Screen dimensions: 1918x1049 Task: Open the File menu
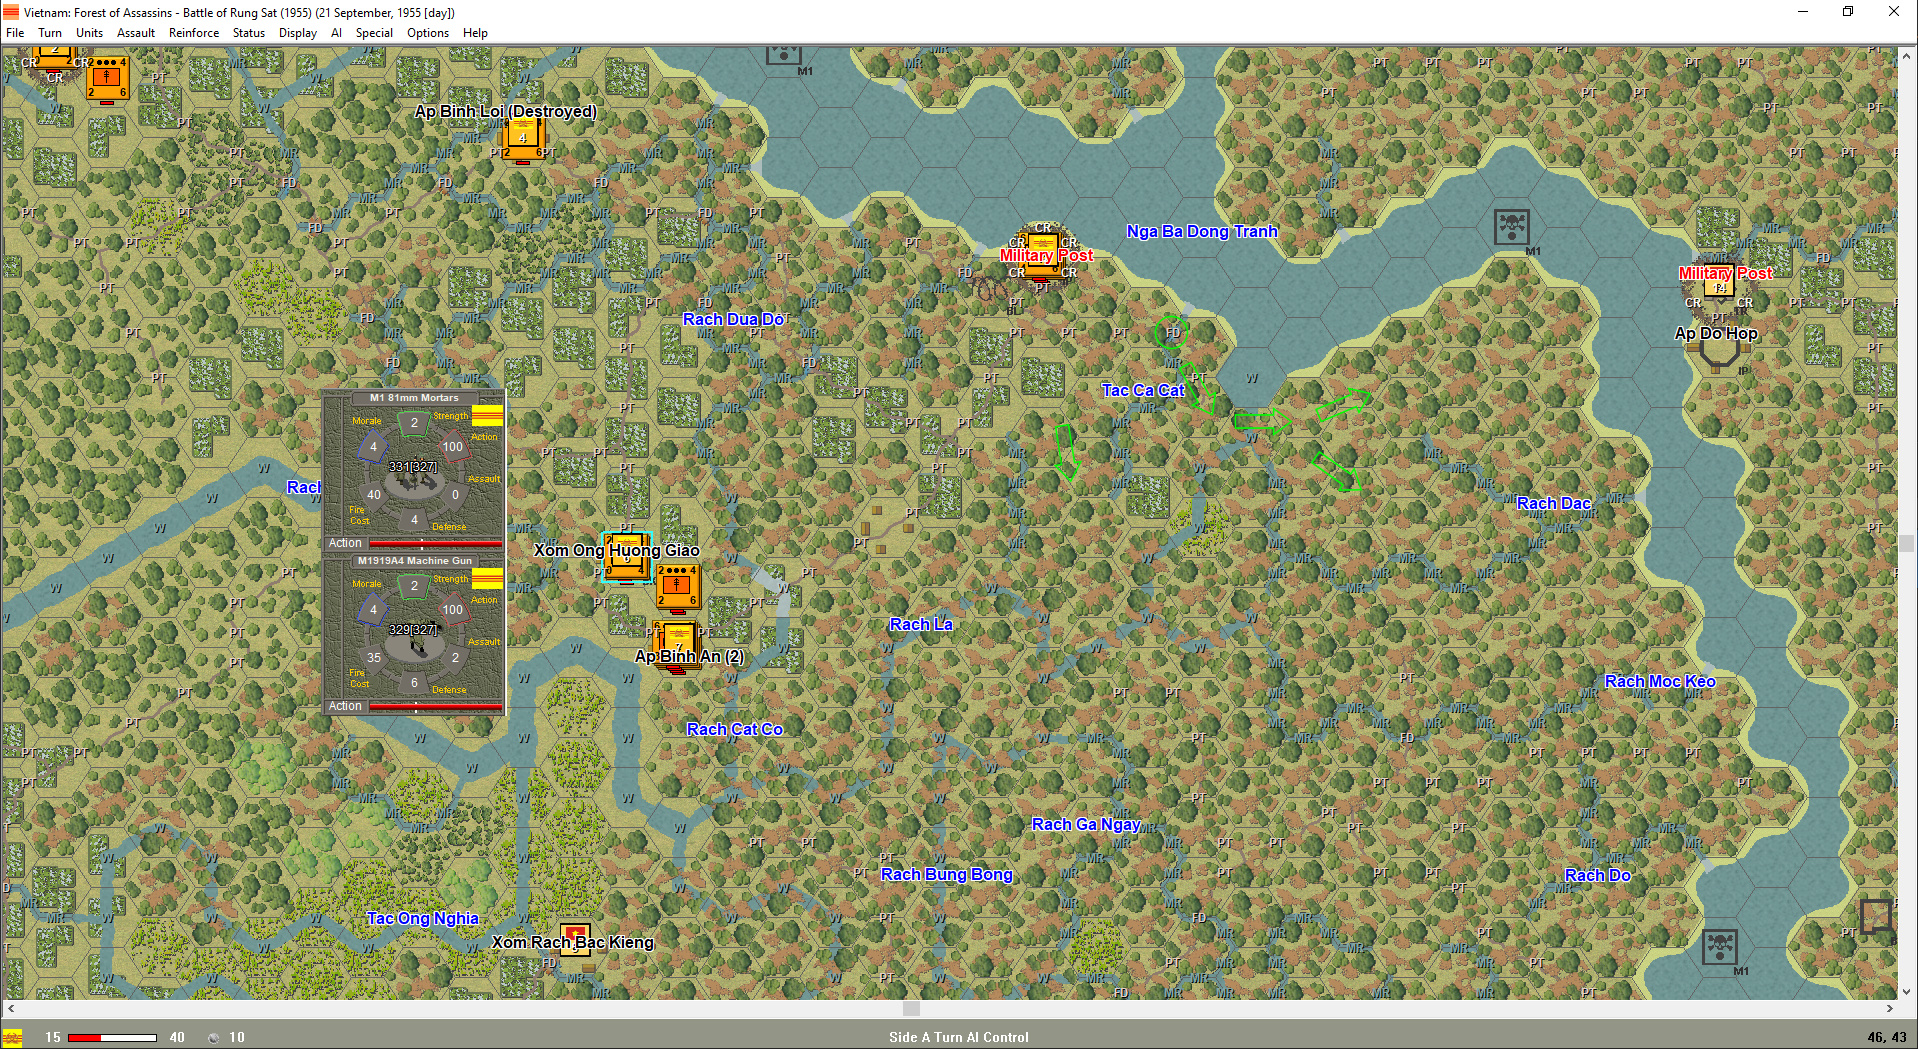(15, 33)
